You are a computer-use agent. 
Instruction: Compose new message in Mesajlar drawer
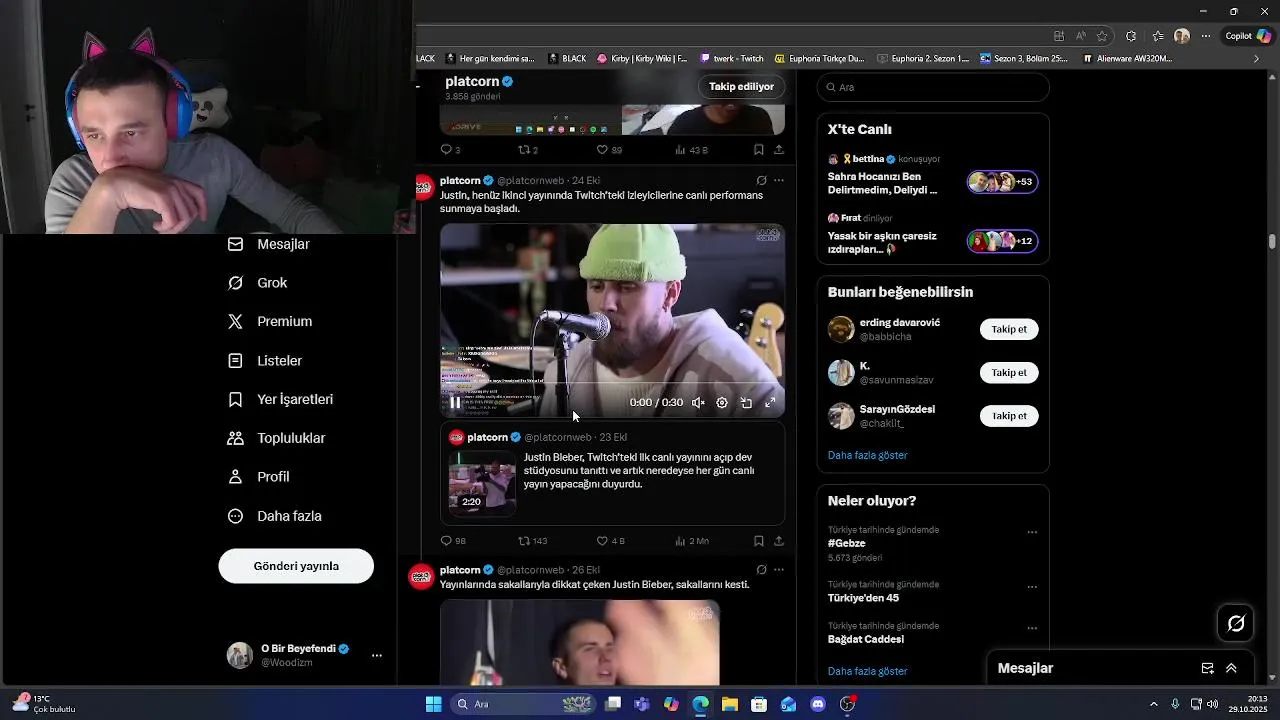pyautogui.click(x=1207, y=668)
